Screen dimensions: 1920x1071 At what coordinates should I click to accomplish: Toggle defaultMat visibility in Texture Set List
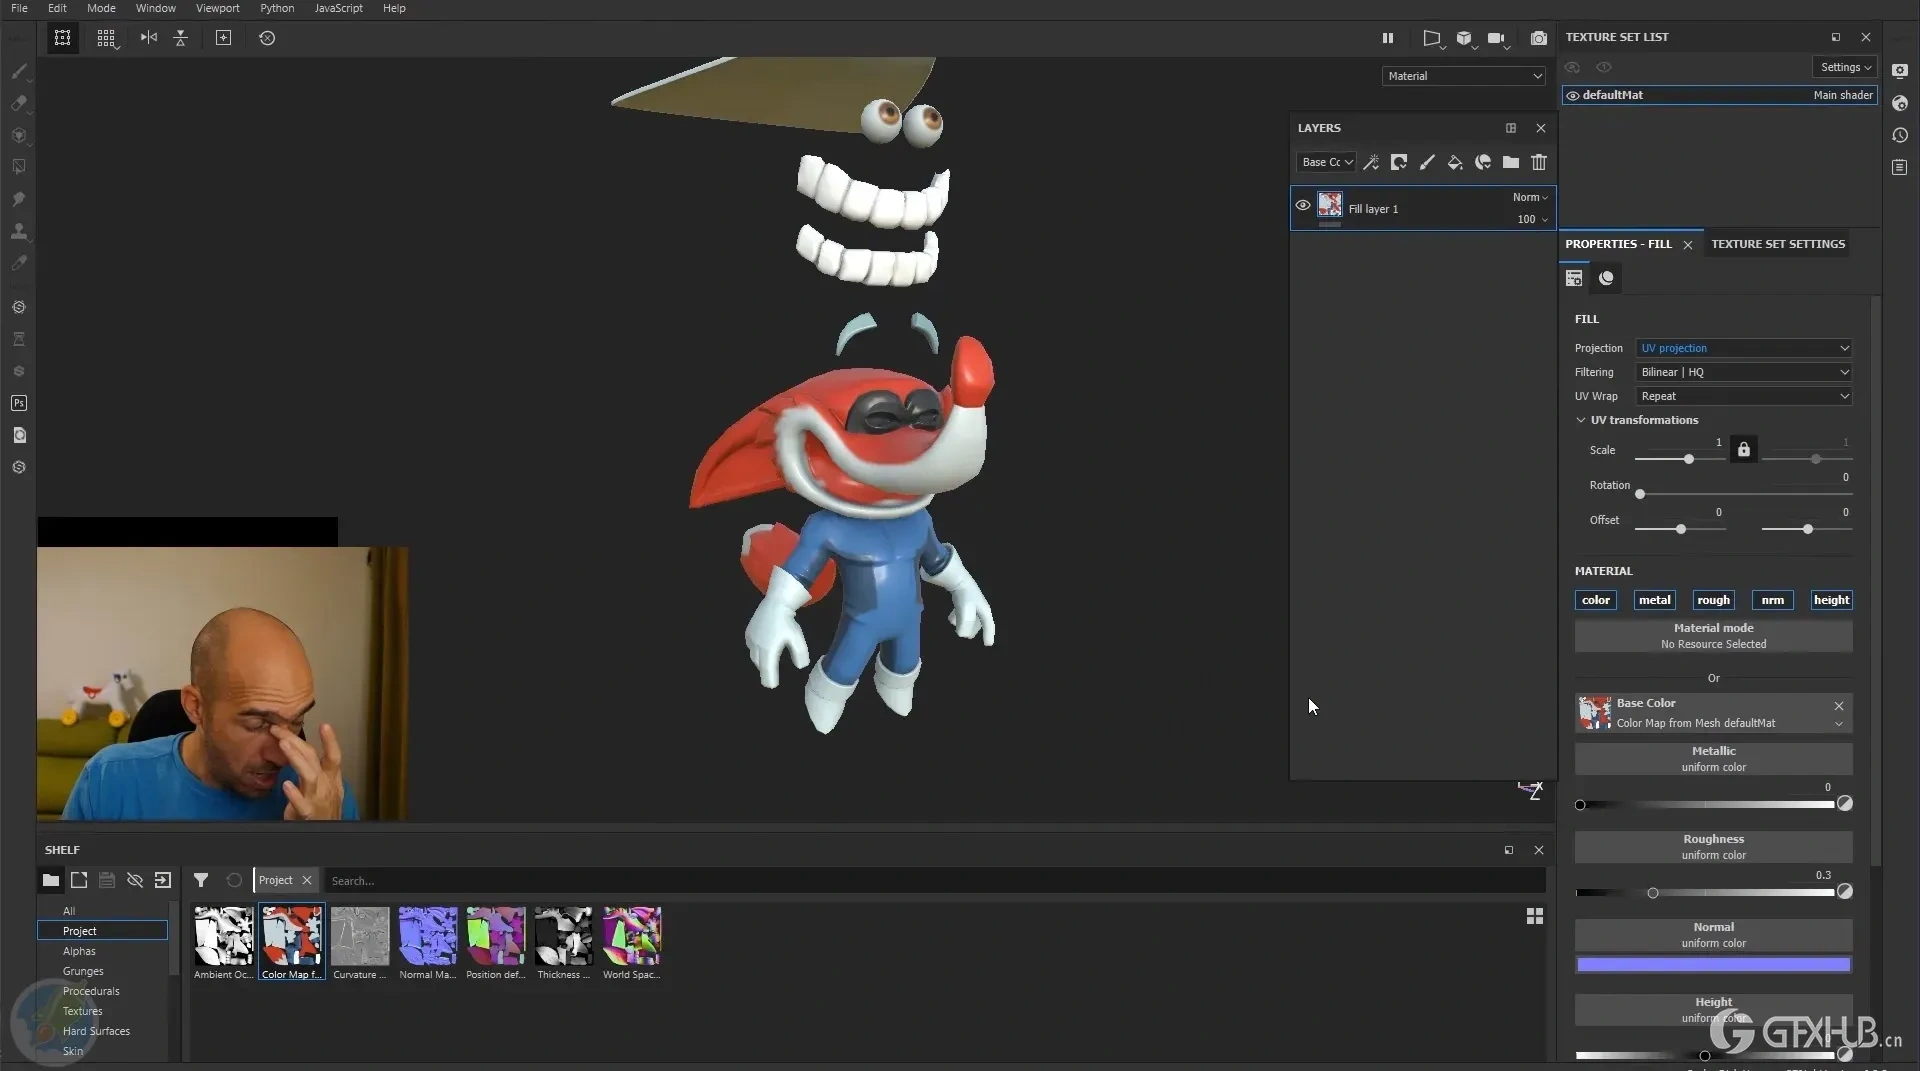pos(1573,95)
